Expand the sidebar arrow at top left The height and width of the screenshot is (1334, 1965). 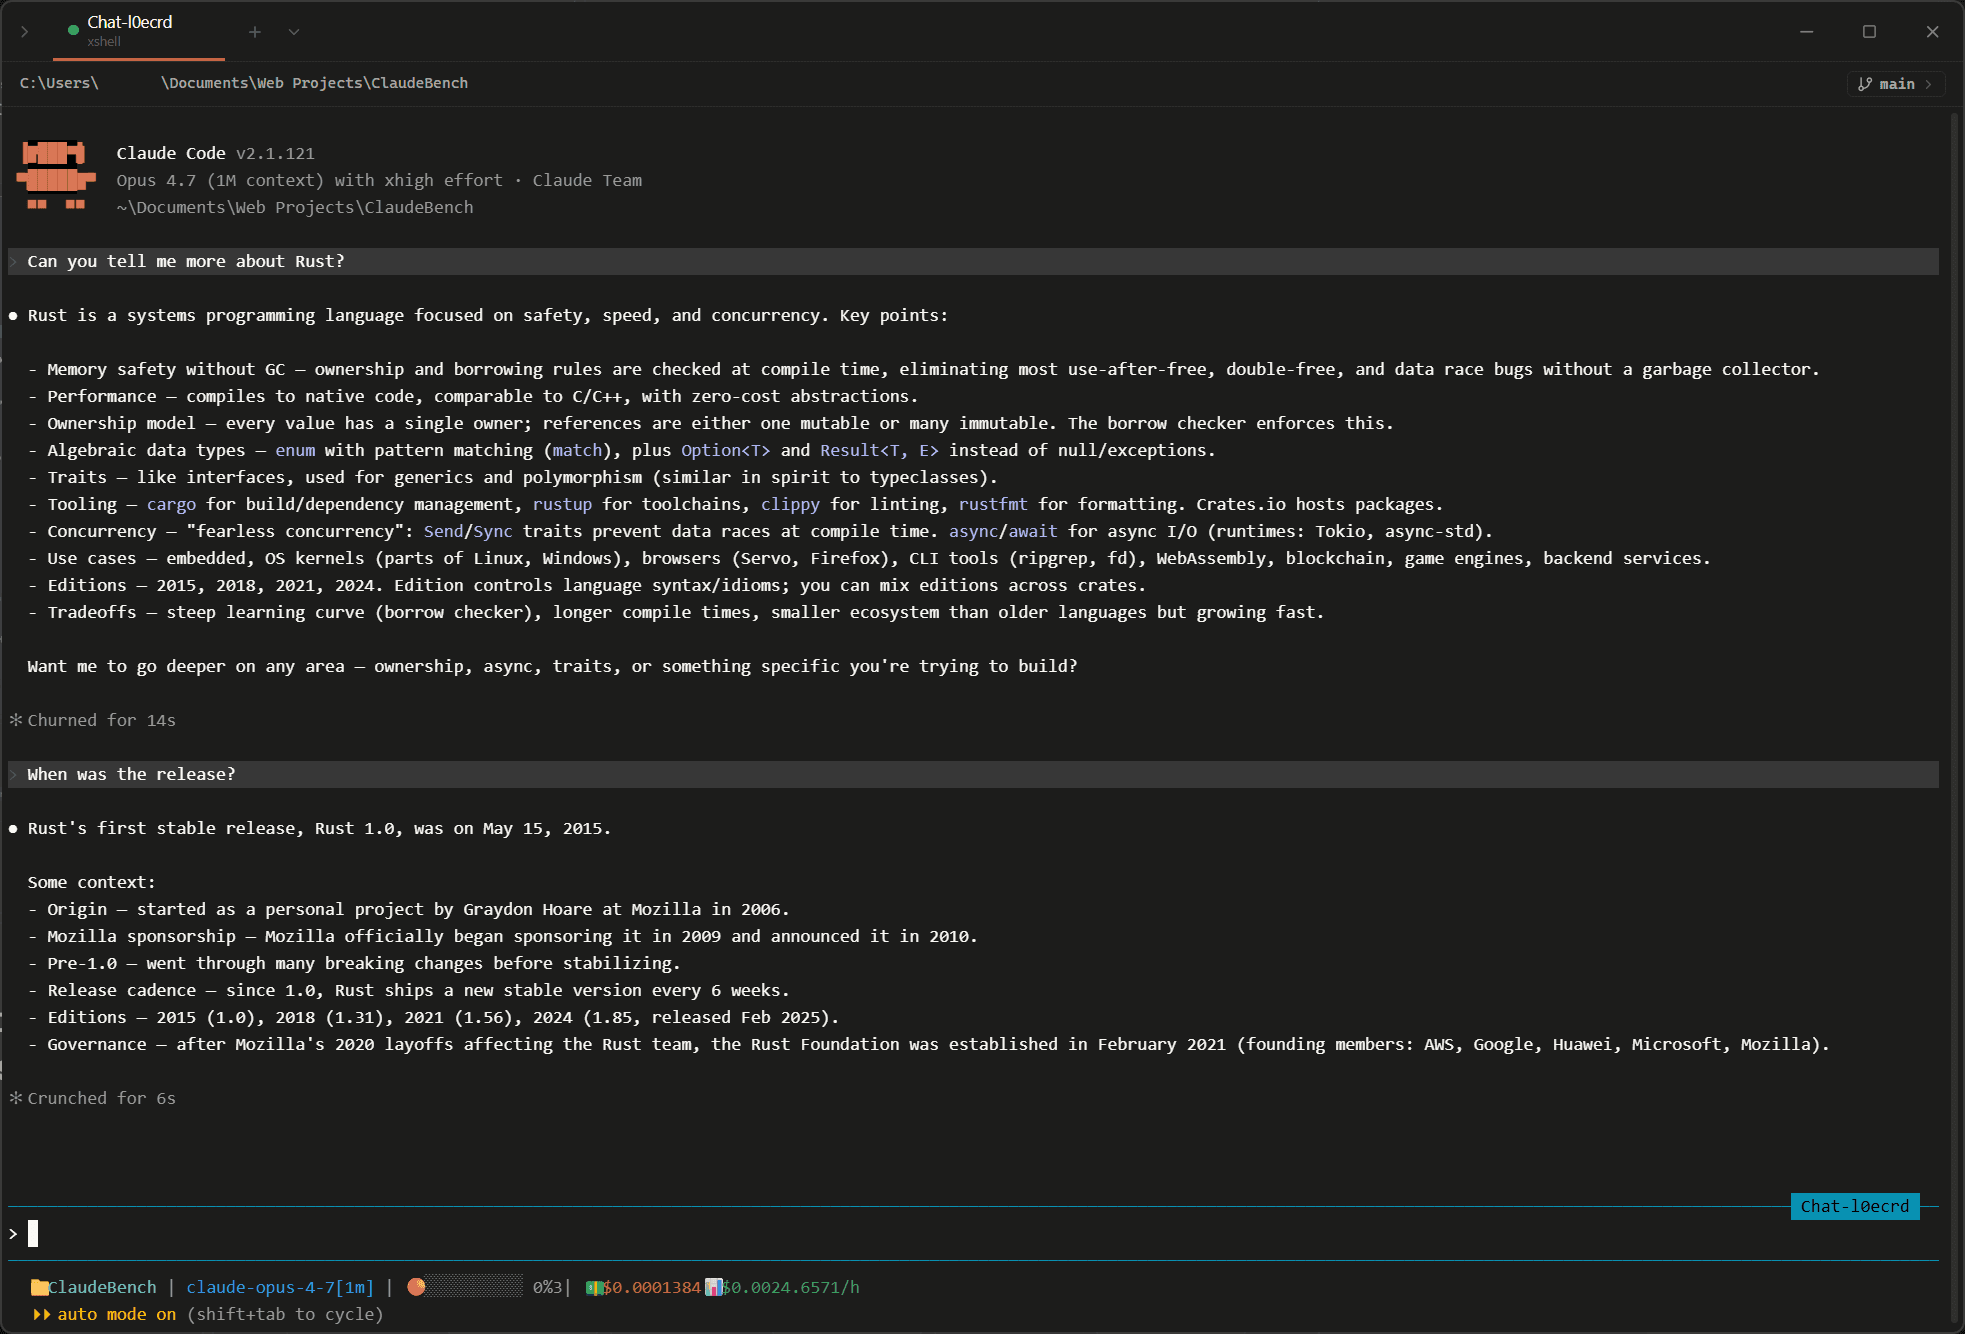coord(24,31)
